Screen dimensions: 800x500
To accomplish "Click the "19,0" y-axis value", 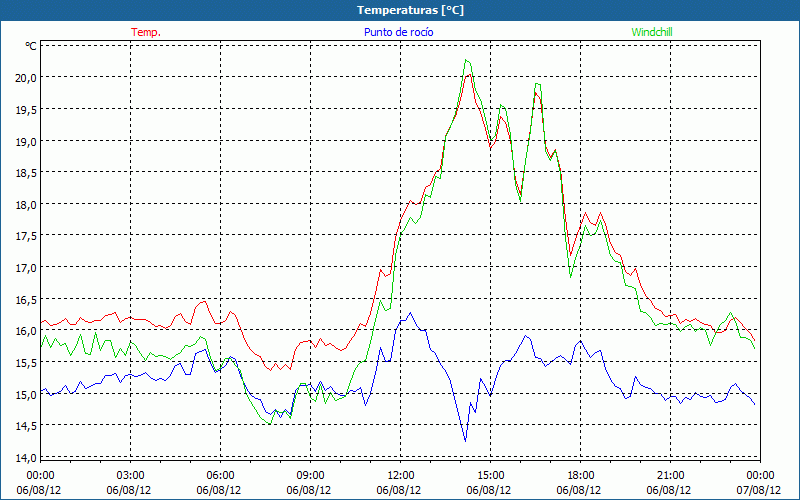I will 27,141.
